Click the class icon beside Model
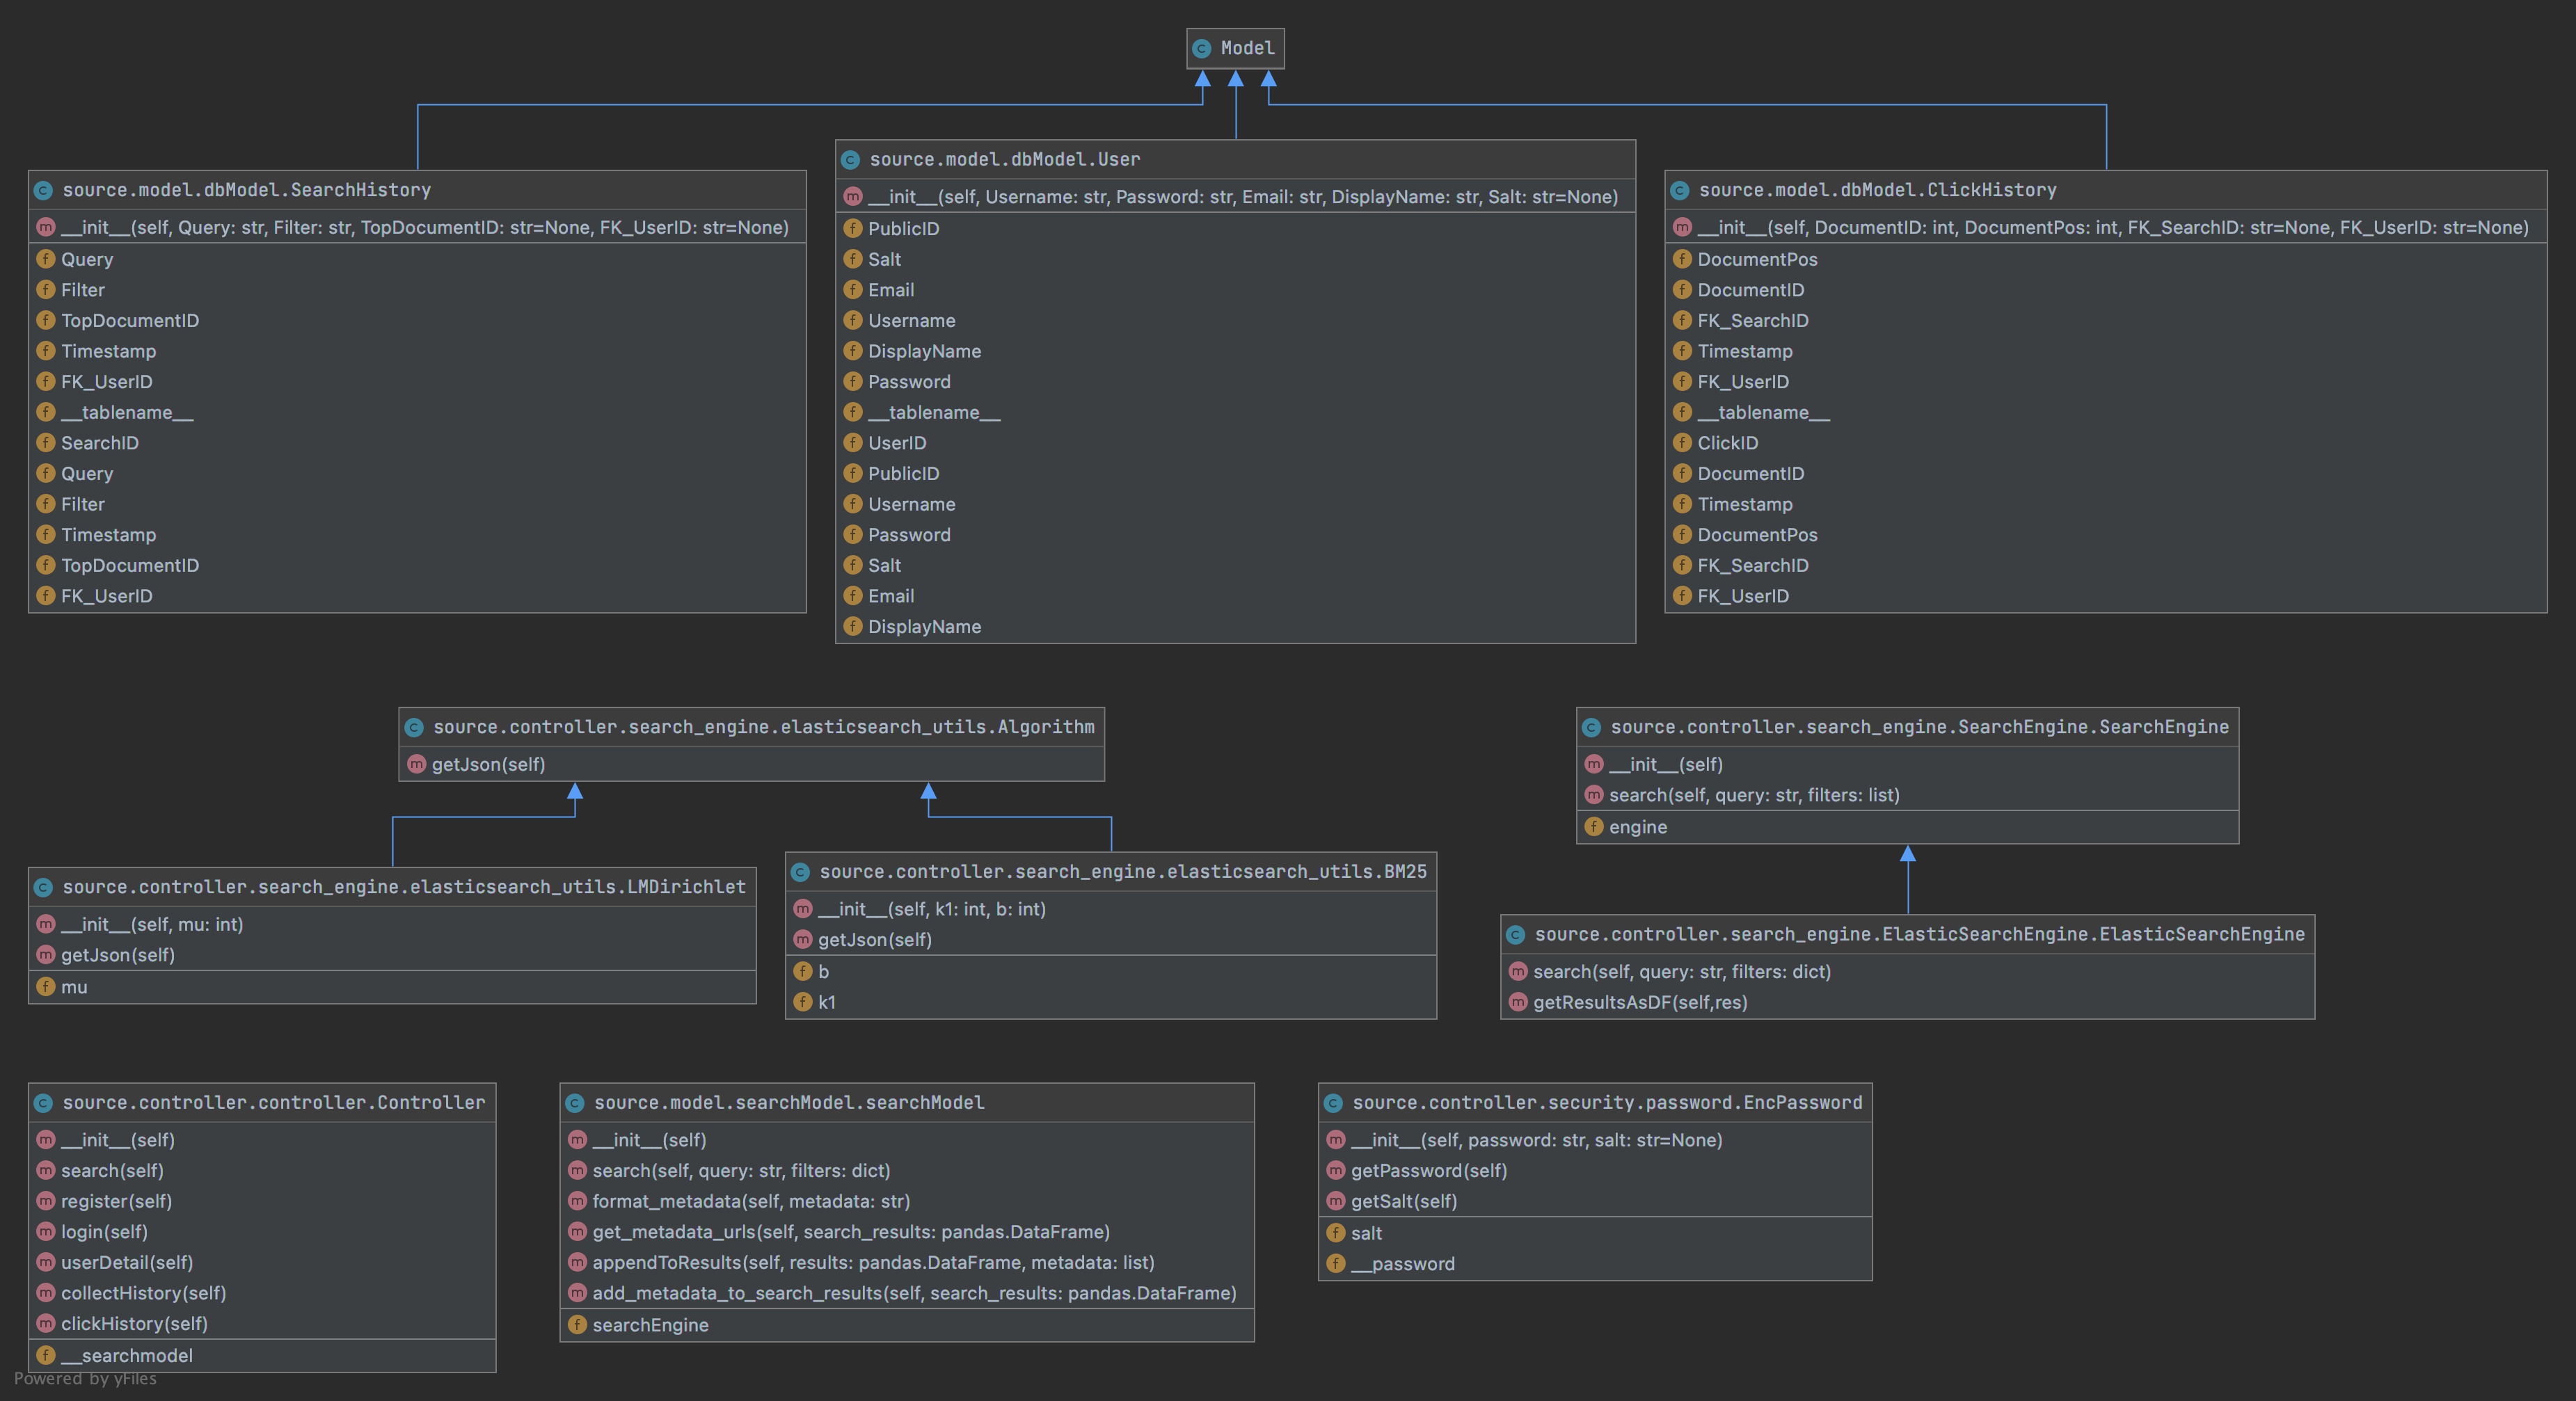This screenshot has width=2576, height=1401. point(1202,48)
